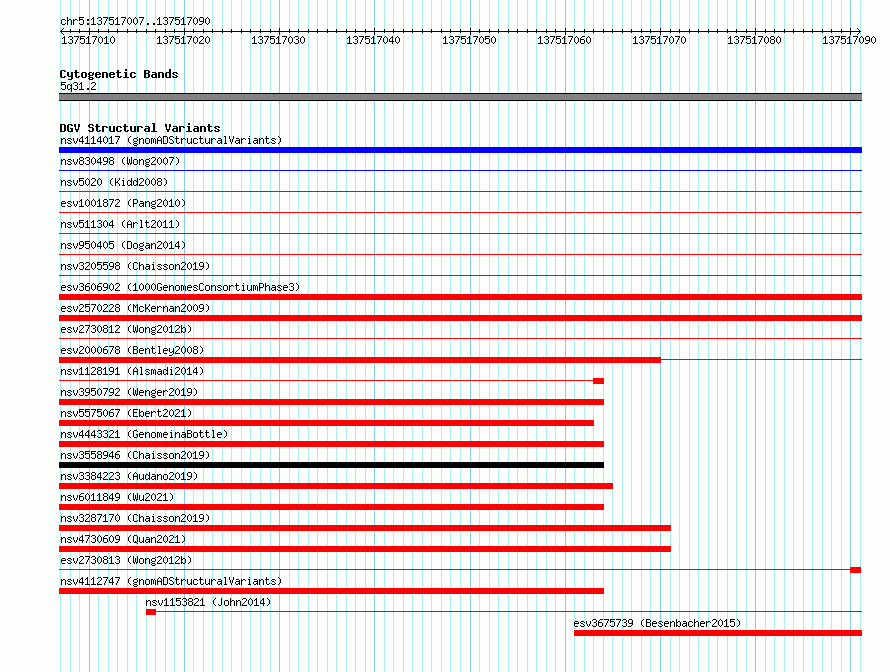Click ruler position 137517080
The width and height of the screenshot is (890, 672).
pos(754,40)
